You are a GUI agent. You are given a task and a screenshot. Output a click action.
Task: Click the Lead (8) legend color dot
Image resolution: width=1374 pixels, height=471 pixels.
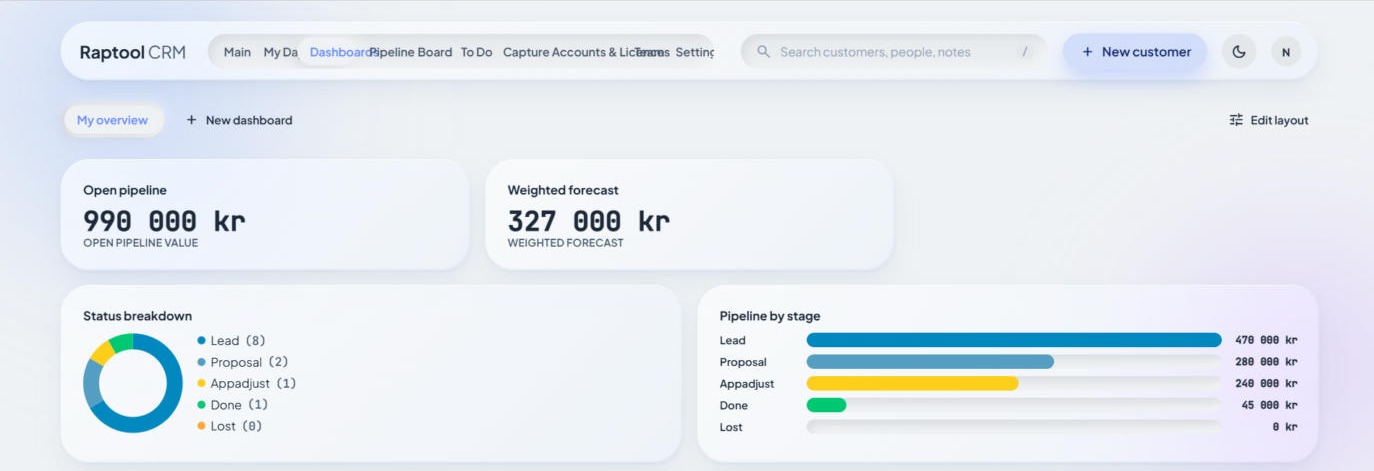pos(201,341)
